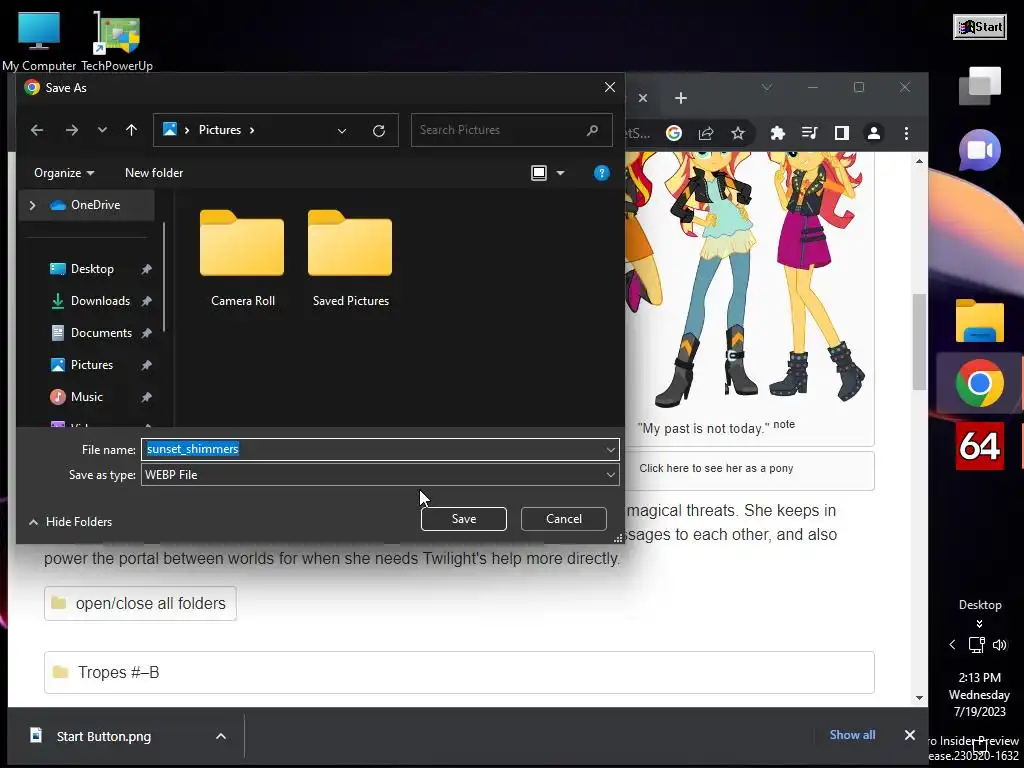Change view layout icon in dialog
Screen dimensions: 1024x768
pyautogui.click(x=539, y=173)
